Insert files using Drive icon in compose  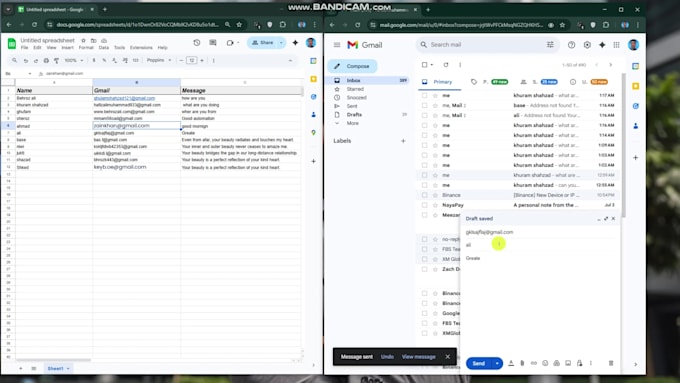click(556, 363)
